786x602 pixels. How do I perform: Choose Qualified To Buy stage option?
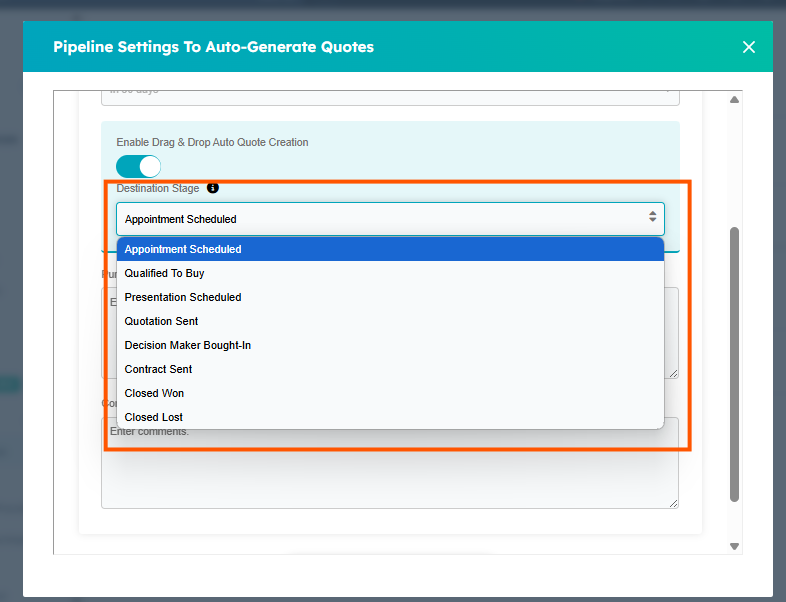click(x=390, y=273)
